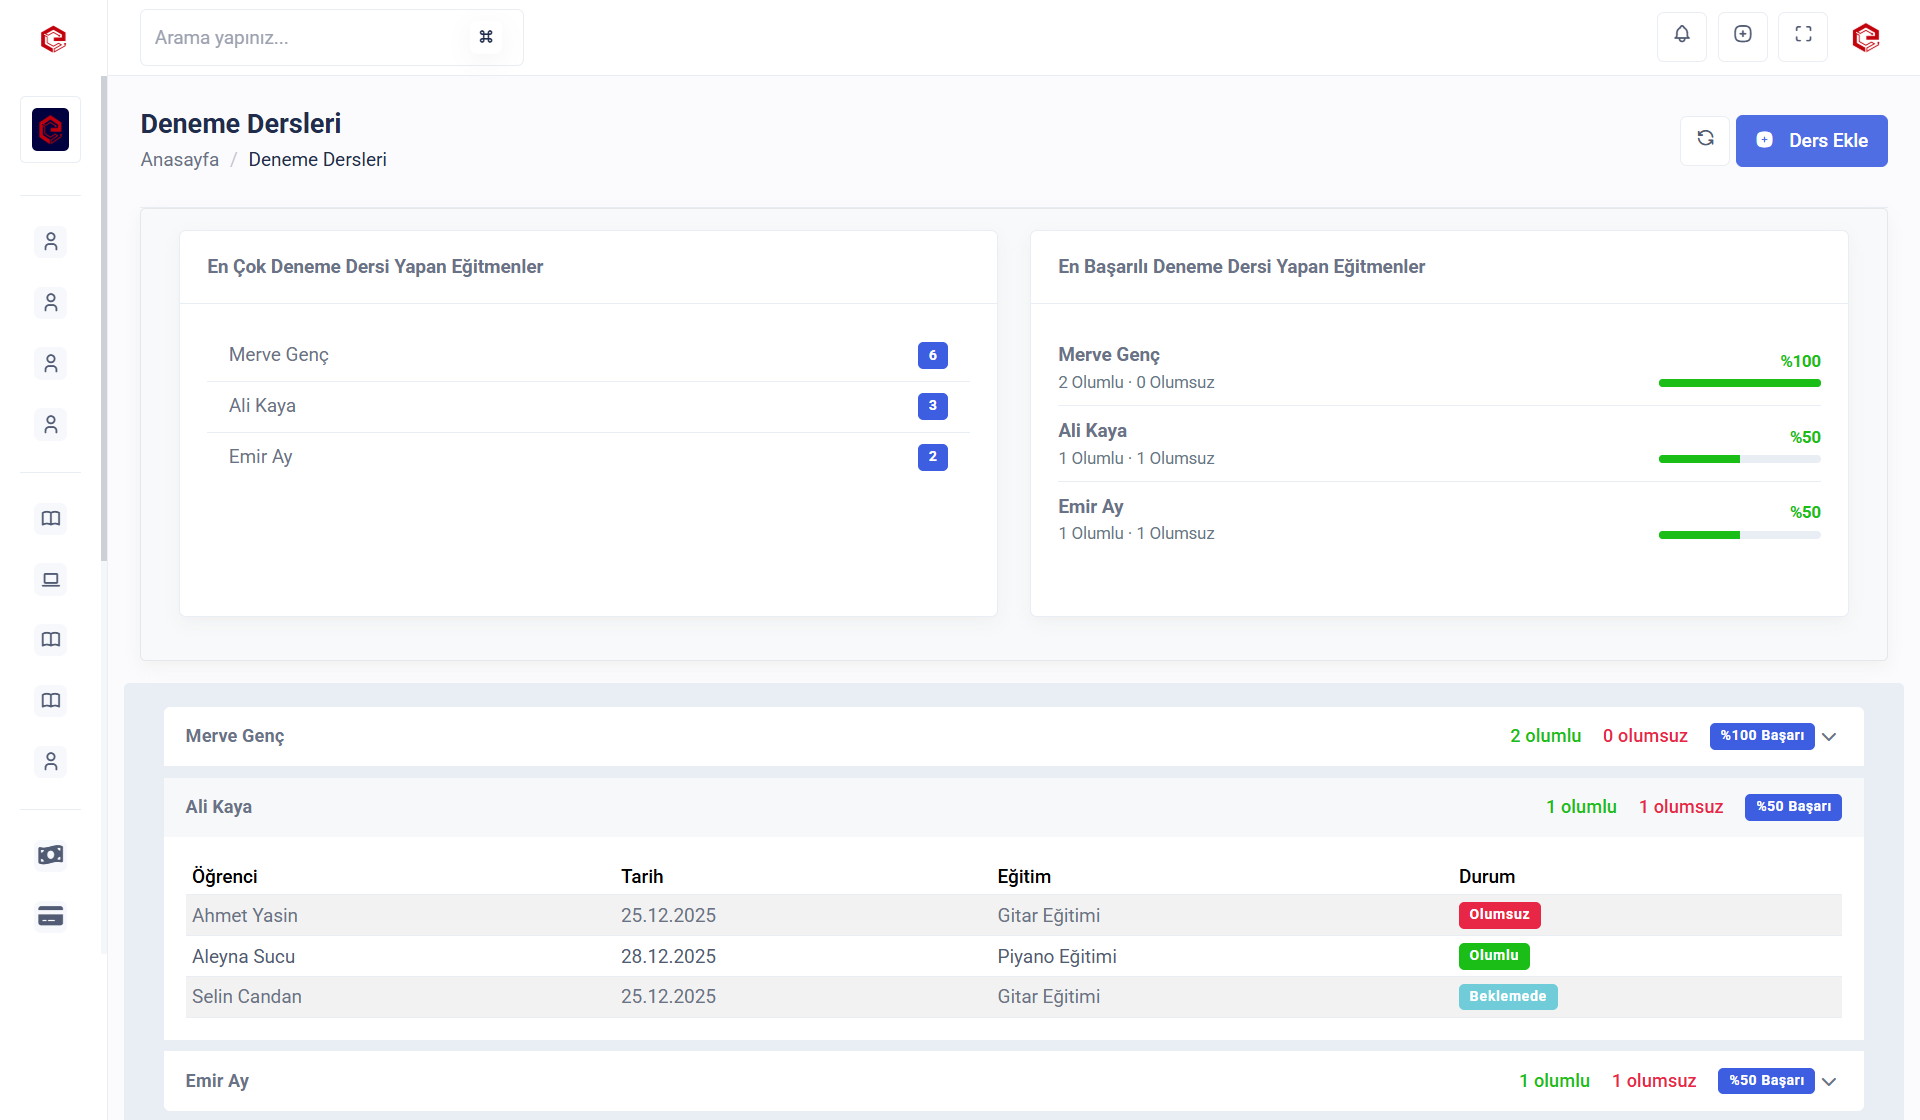The height and width of the screenshot is (1120, 1920).
Task: Click the Olumsuz status badge for Ahmet Yasin
Action: (1498, 915)
